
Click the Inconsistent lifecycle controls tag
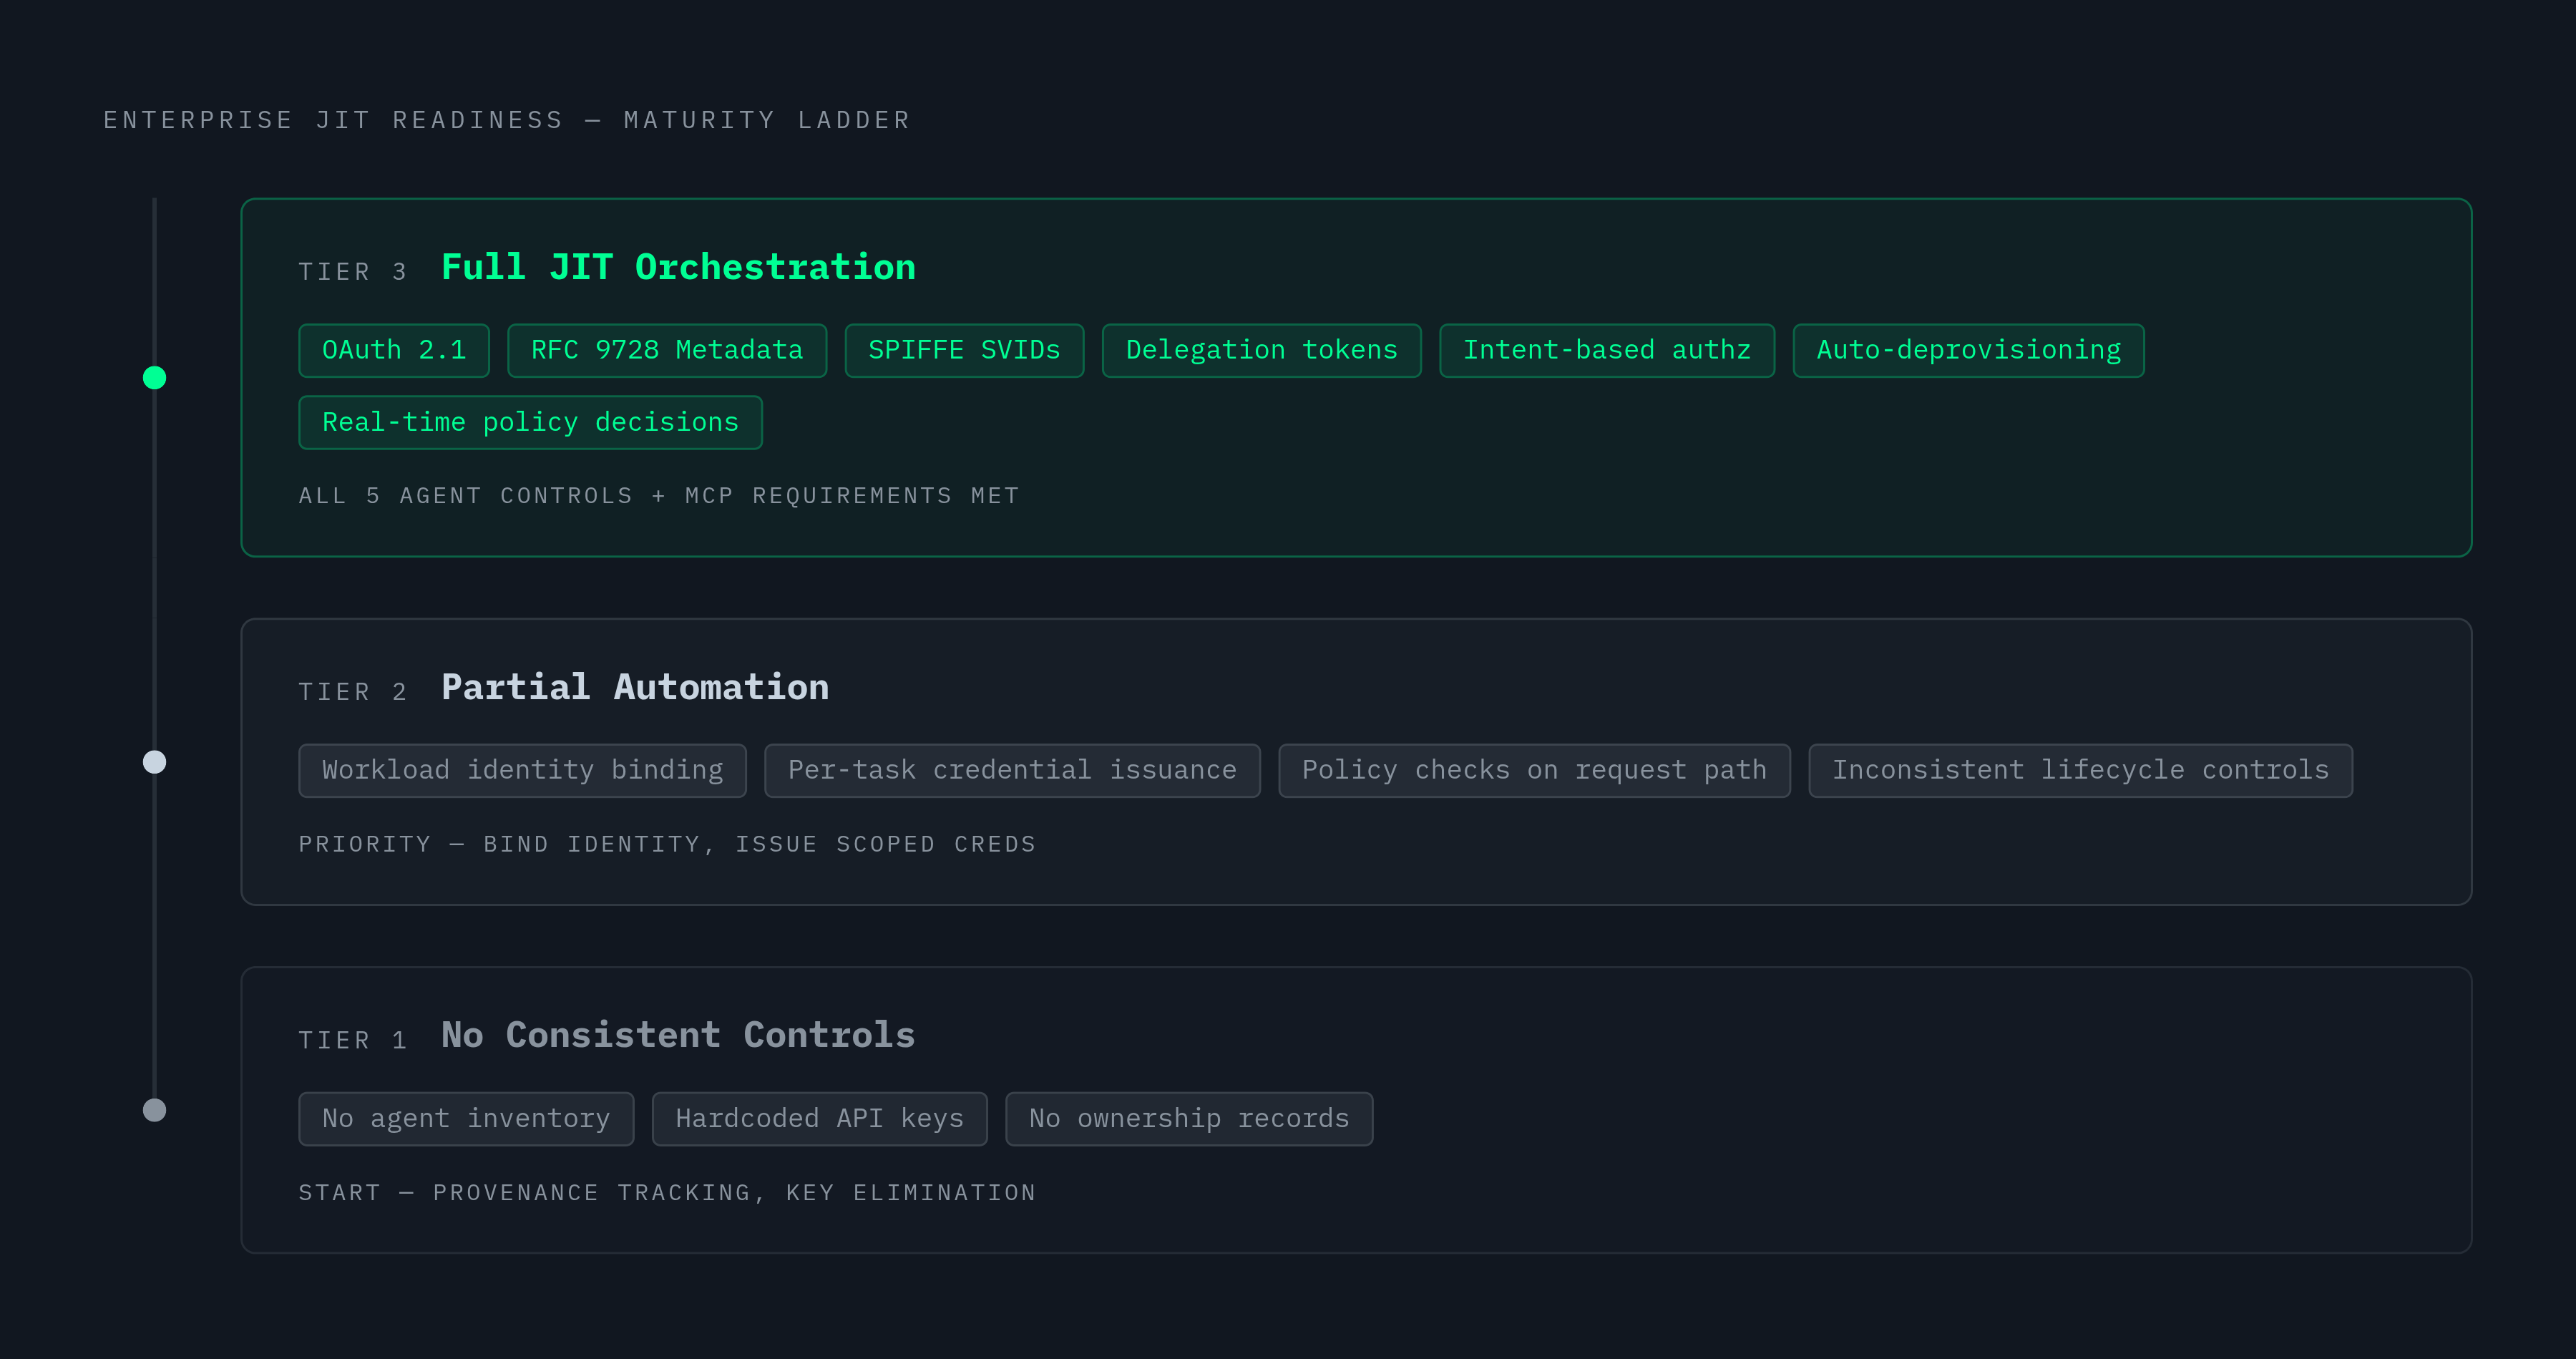tap(2080, 770)
